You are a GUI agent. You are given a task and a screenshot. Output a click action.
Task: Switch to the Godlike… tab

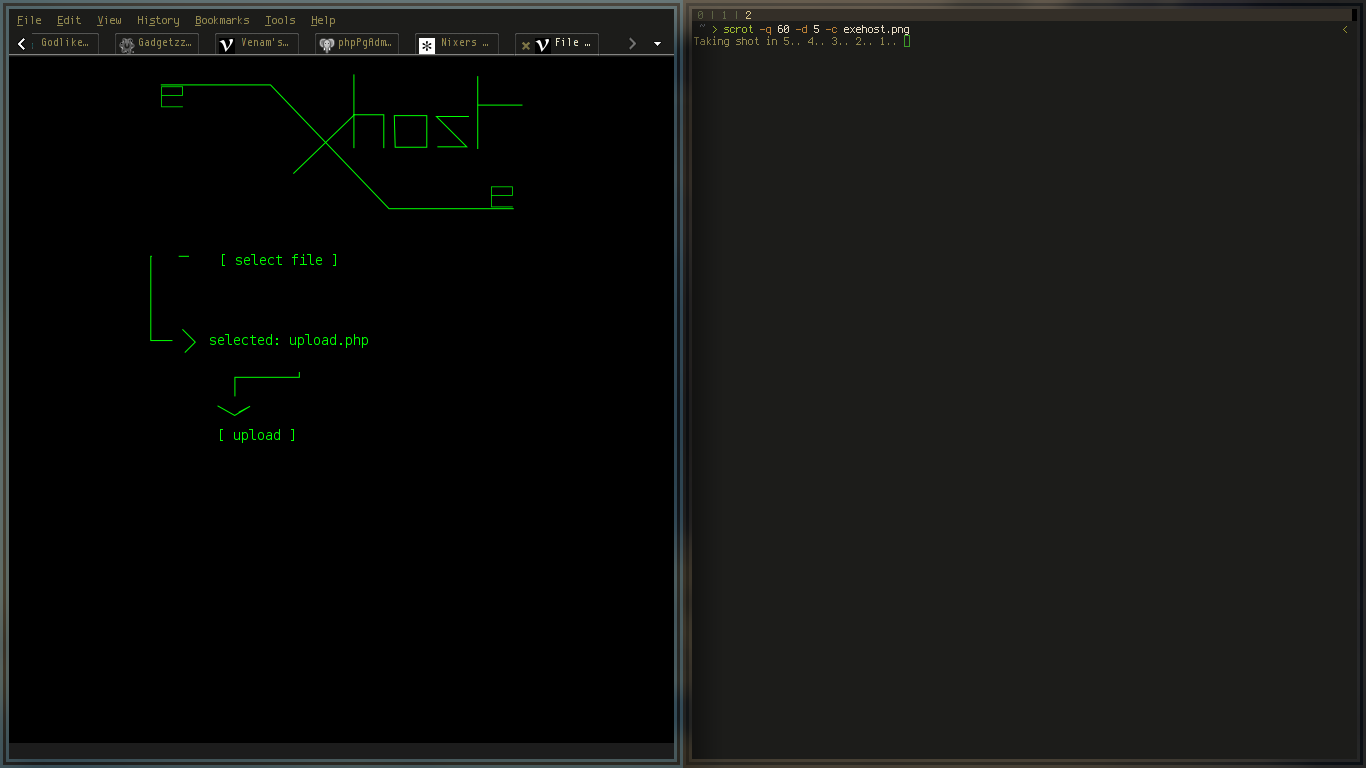(x=65, y=43)
